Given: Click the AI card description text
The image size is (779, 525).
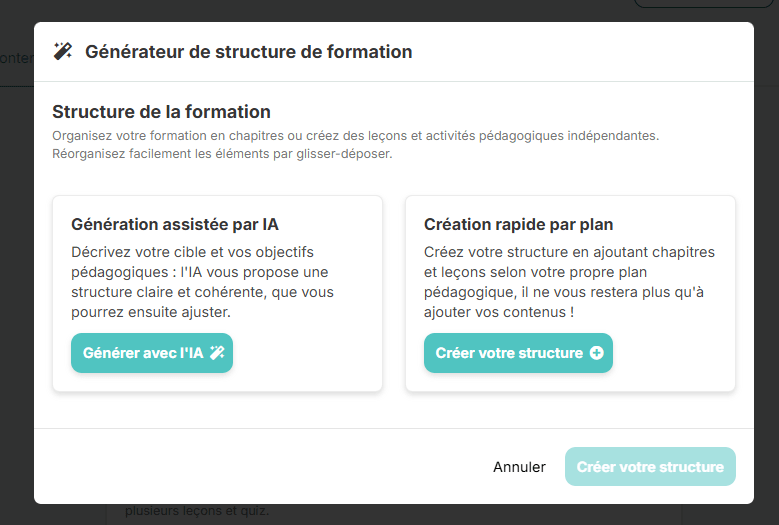Looking at the screenshot, I should [203, 282].
